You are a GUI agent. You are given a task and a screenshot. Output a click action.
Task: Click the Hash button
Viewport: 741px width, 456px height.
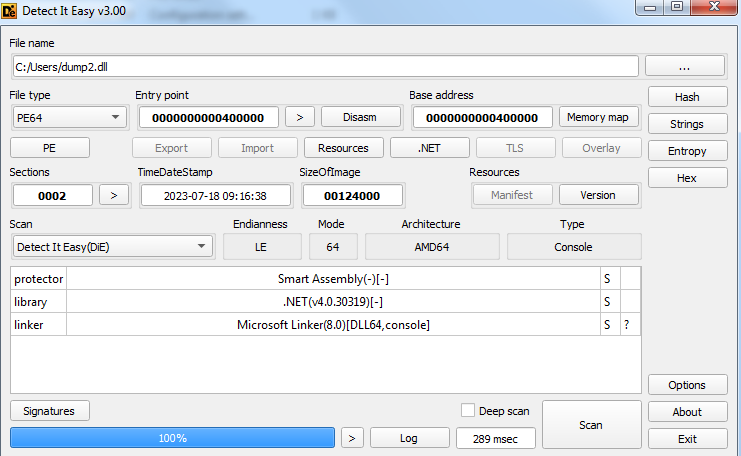coord(687,97)
